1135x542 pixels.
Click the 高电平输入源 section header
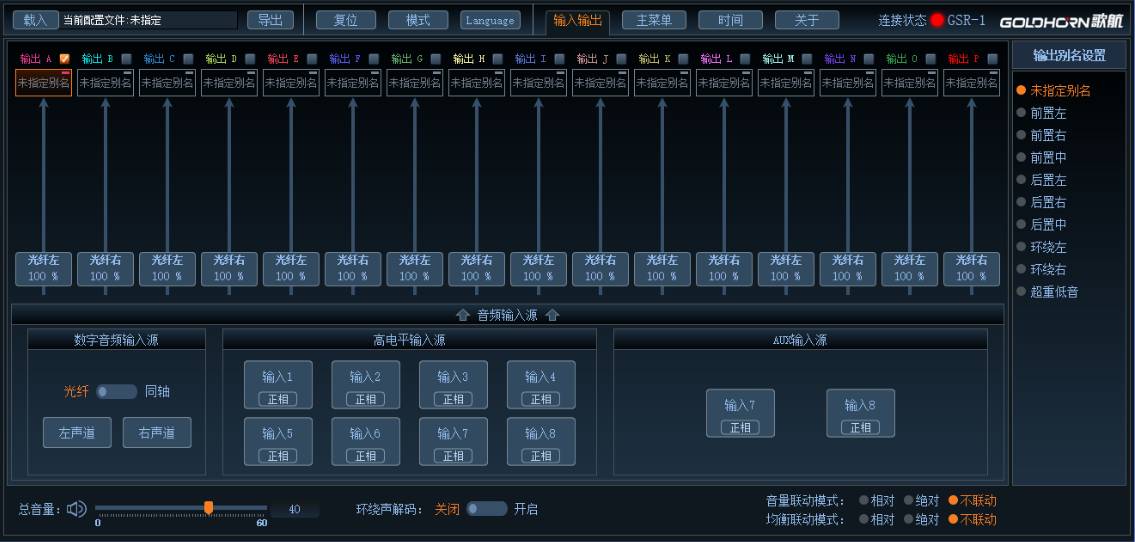(x=409, y=339)
